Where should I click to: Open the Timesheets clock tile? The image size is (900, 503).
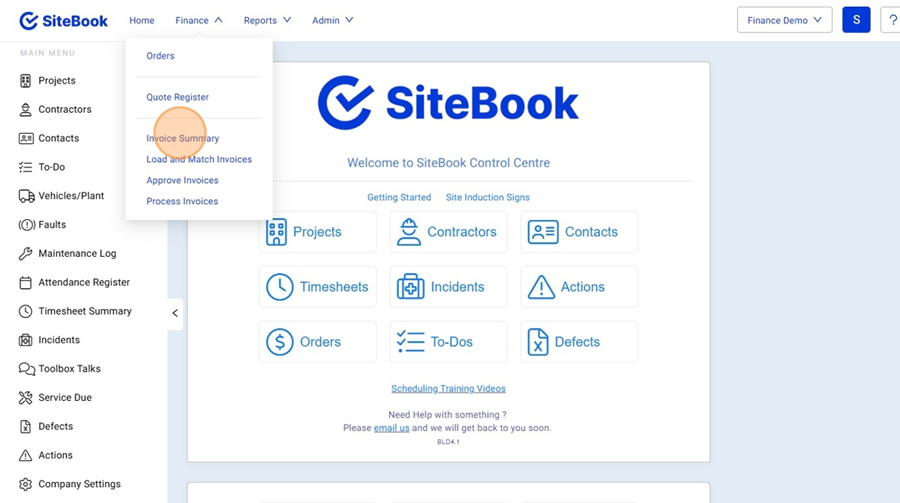(317, 287)
